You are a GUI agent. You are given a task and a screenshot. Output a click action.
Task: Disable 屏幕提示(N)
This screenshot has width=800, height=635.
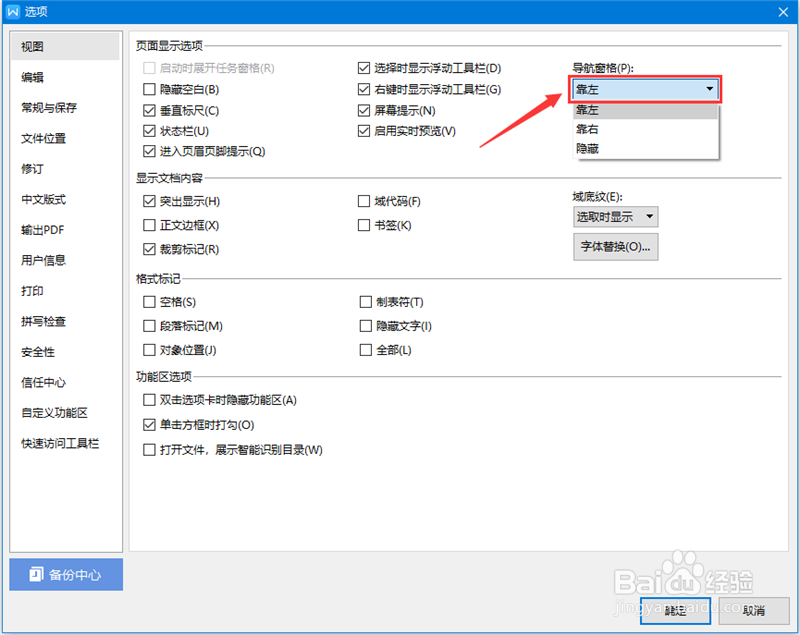[366, 110]
